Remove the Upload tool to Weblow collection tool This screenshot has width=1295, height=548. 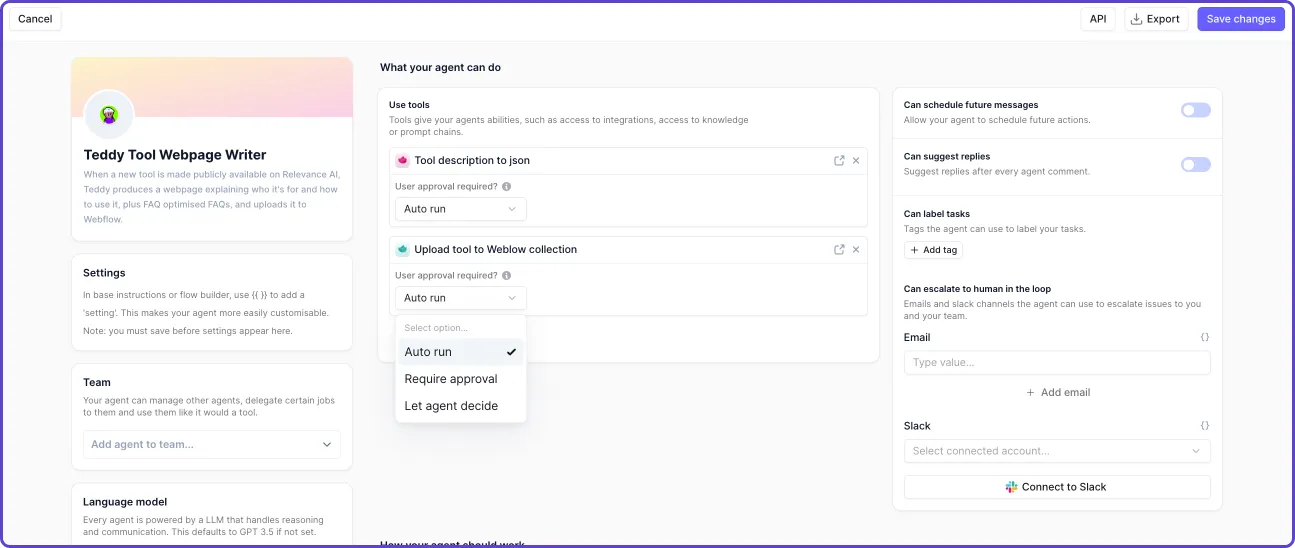(x=856, y=249)
